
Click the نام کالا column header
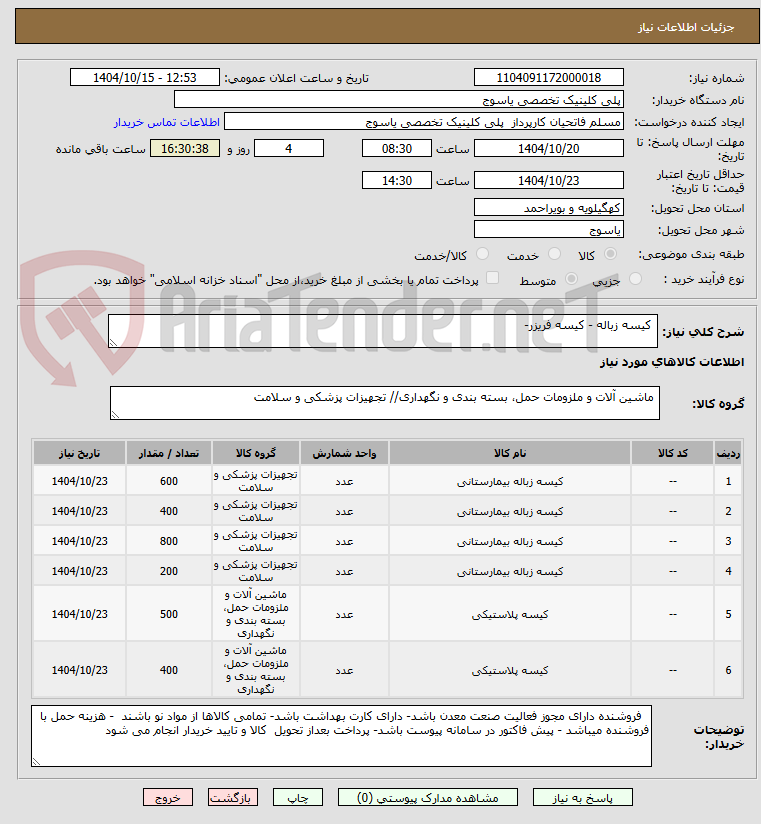(510, 453)
